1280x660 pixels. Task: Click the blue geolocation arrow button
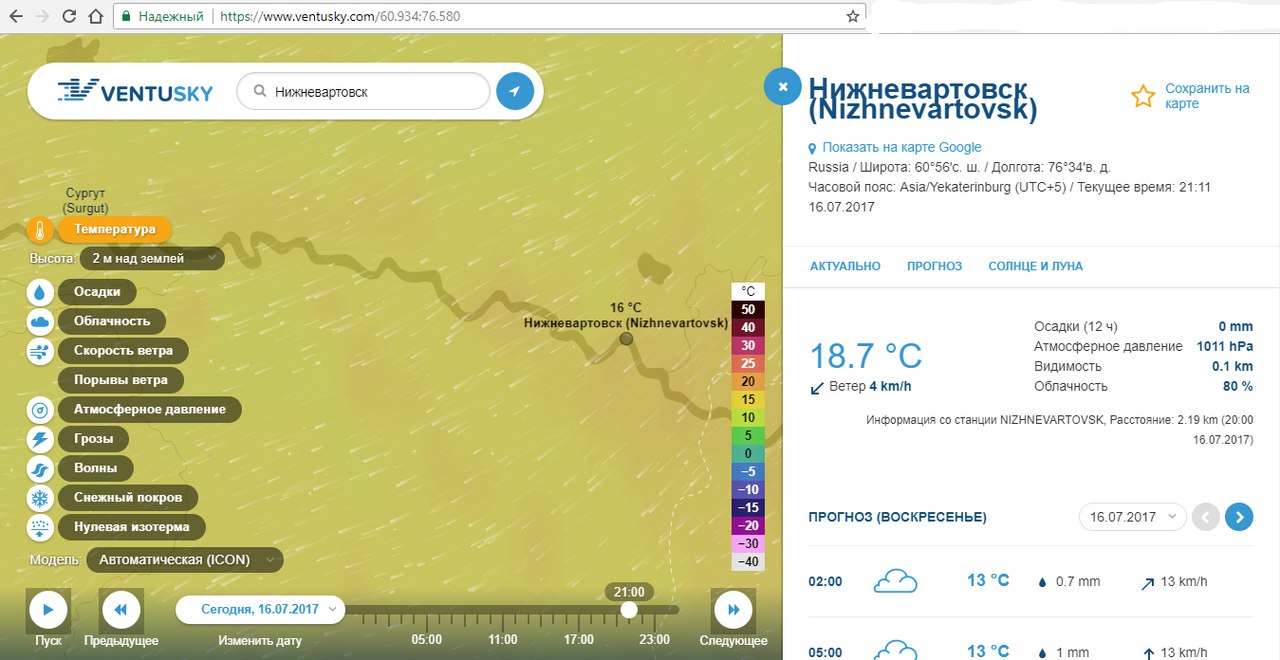[515, 92]
